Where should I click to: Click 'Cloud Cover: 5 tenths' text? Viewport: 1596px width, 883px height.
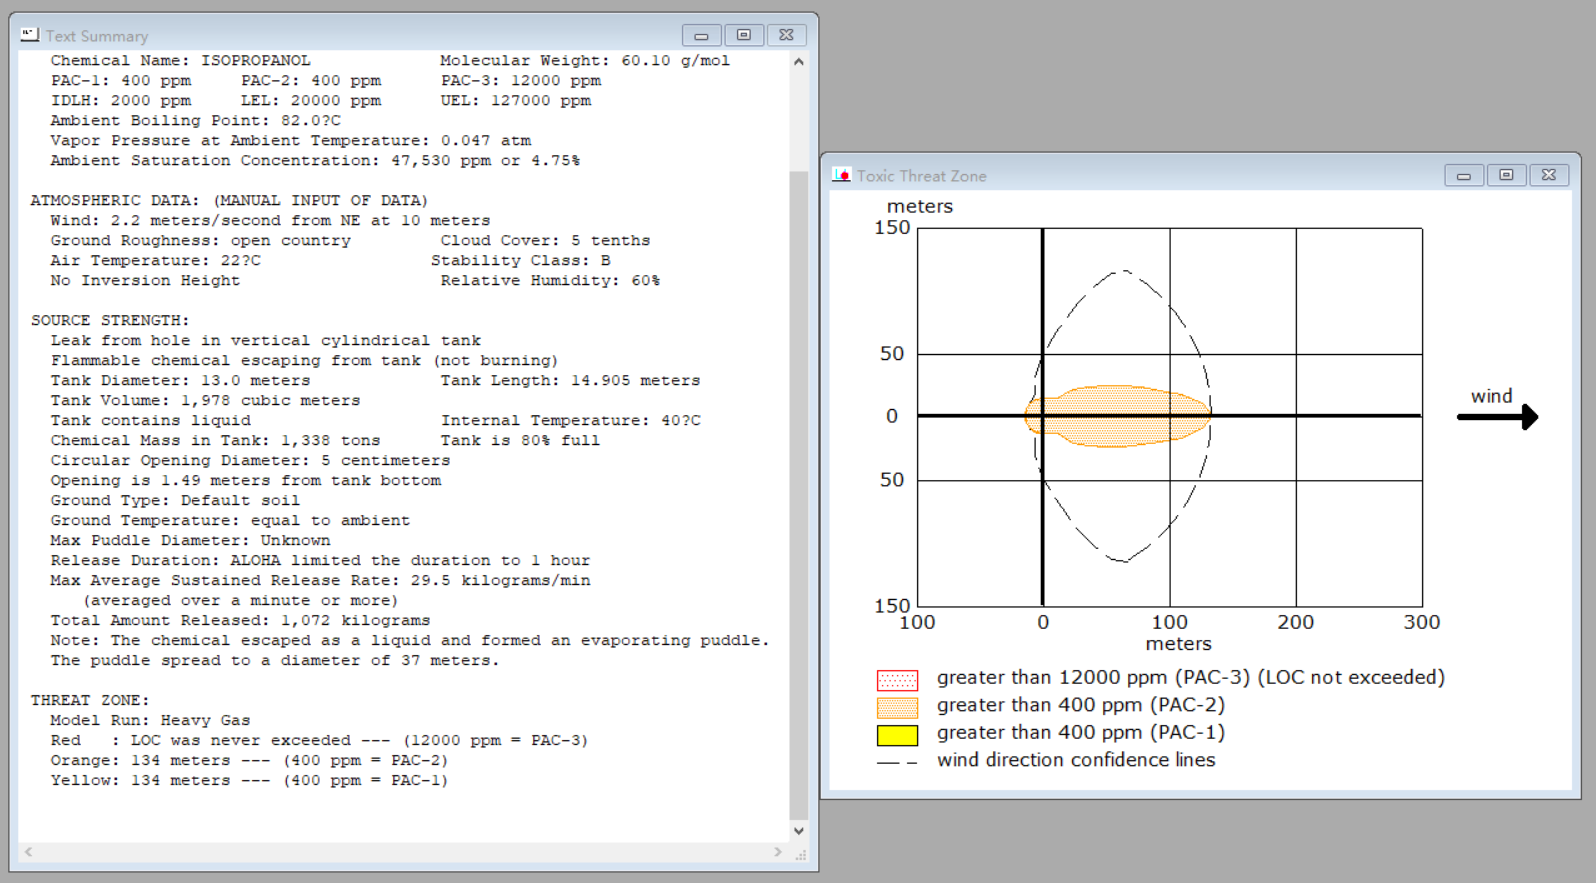tap(545, 241)
